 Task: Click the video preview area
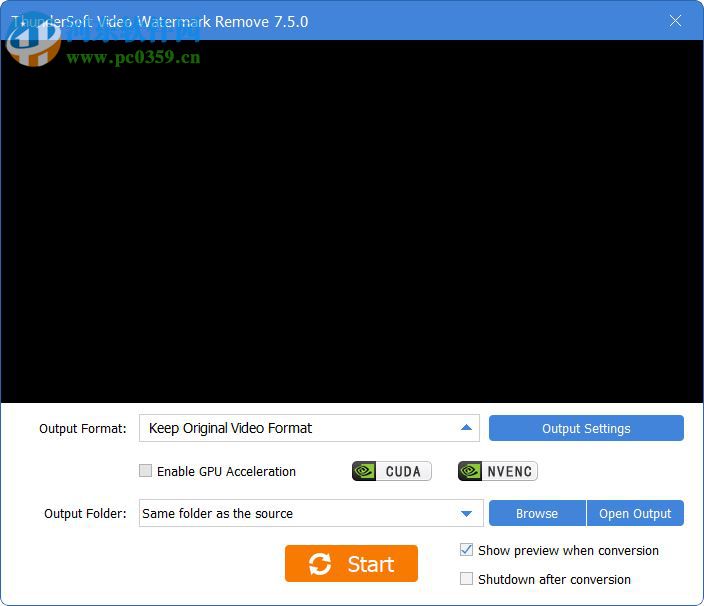pos(352,221)
